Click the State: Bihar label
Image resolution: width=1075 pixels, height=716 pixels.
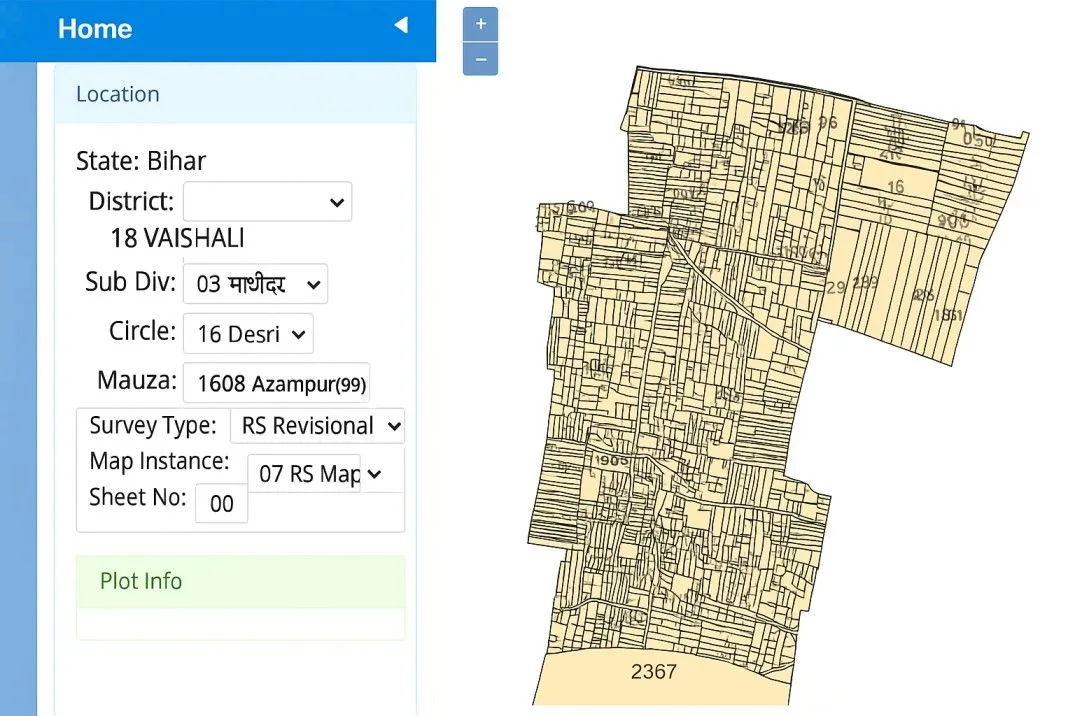(x=141, y=162)
